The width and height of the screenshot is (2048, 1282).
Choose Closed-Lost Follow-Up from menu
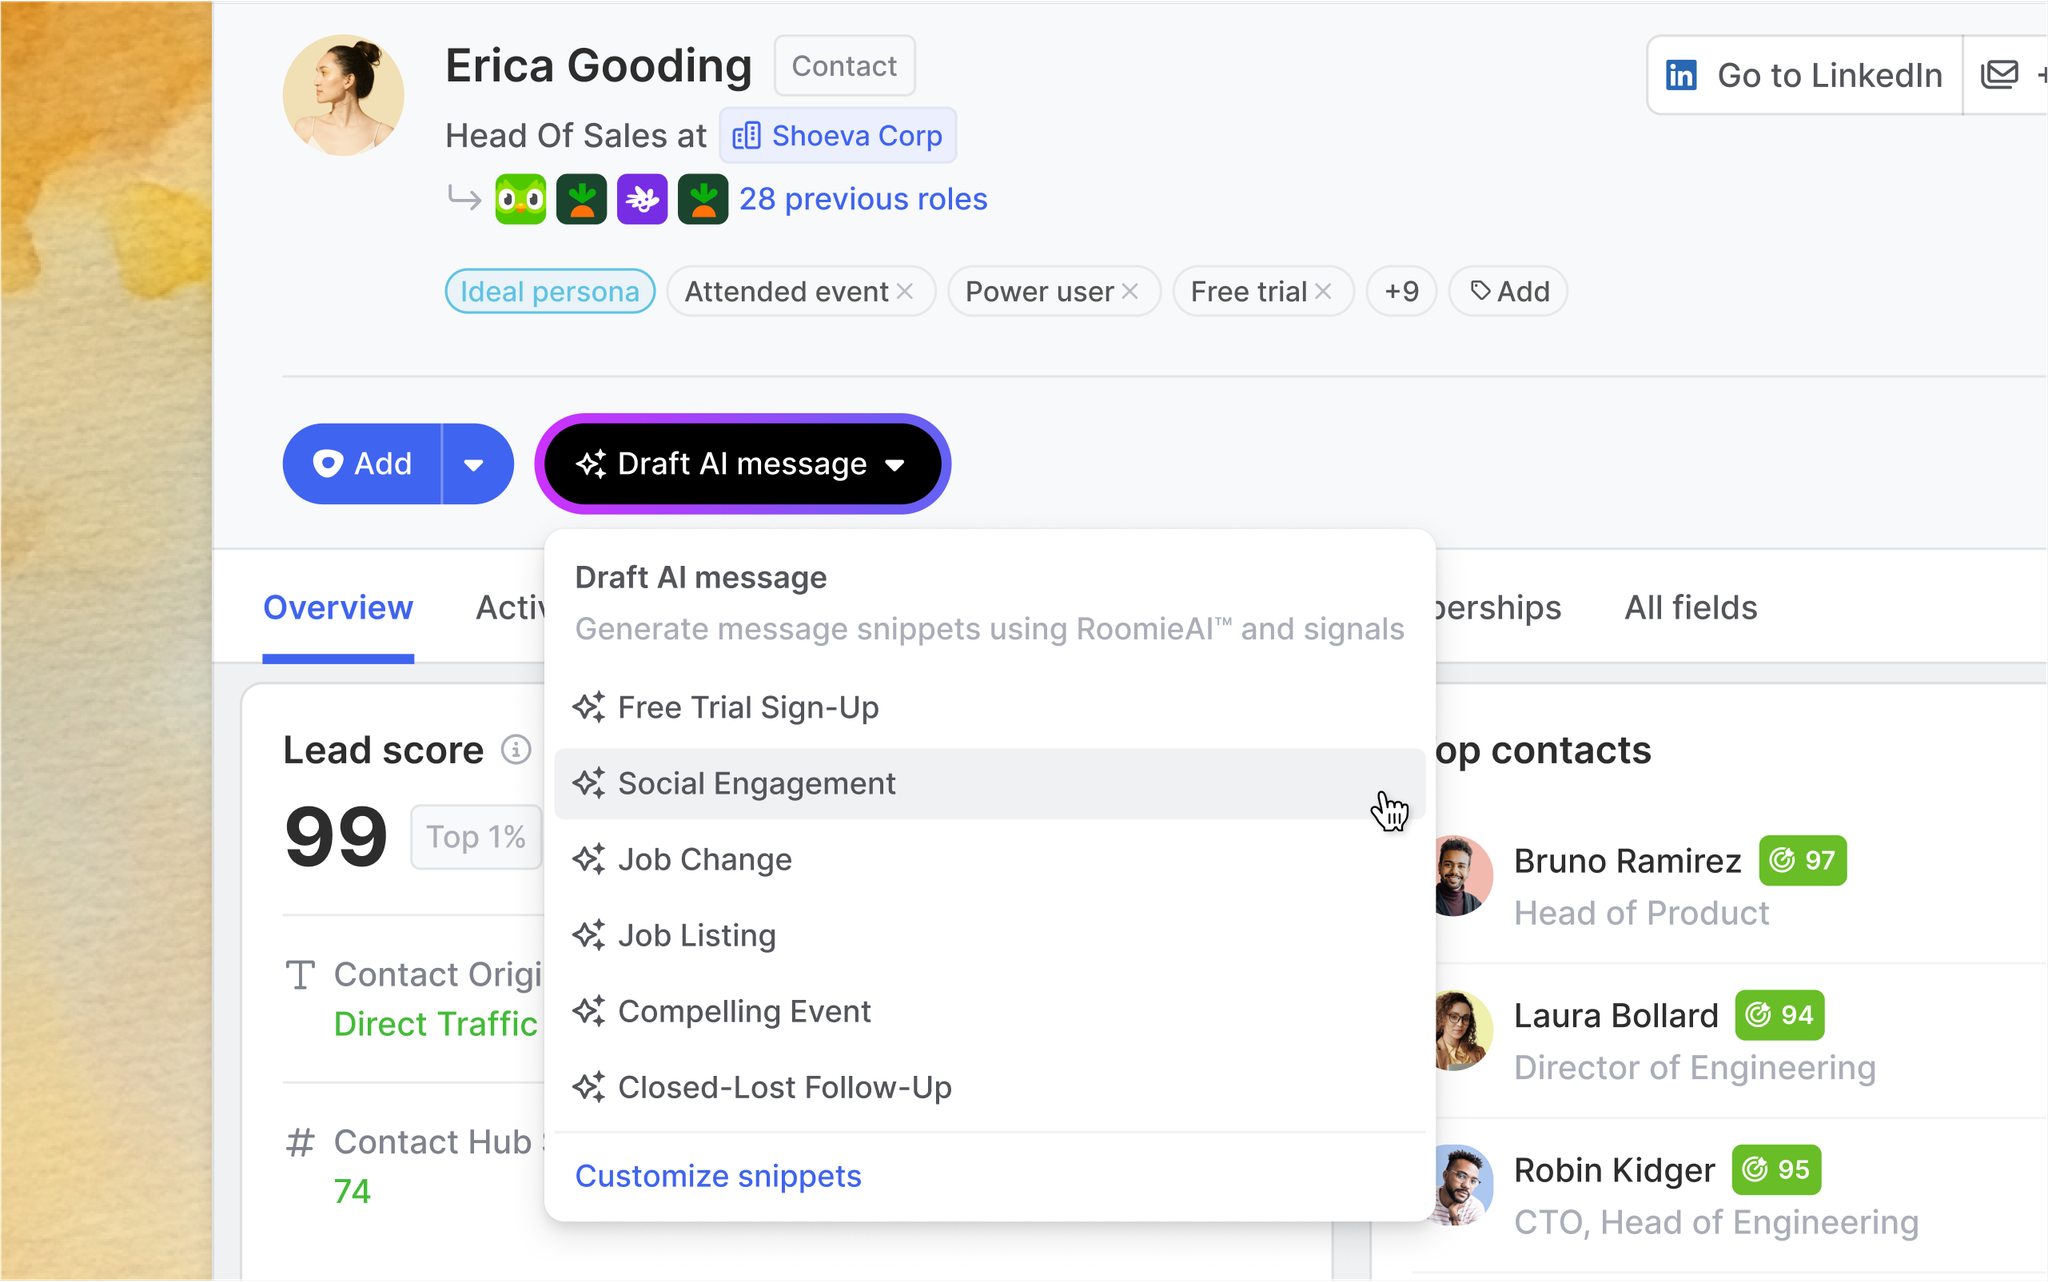click(x=784, y=1088)
